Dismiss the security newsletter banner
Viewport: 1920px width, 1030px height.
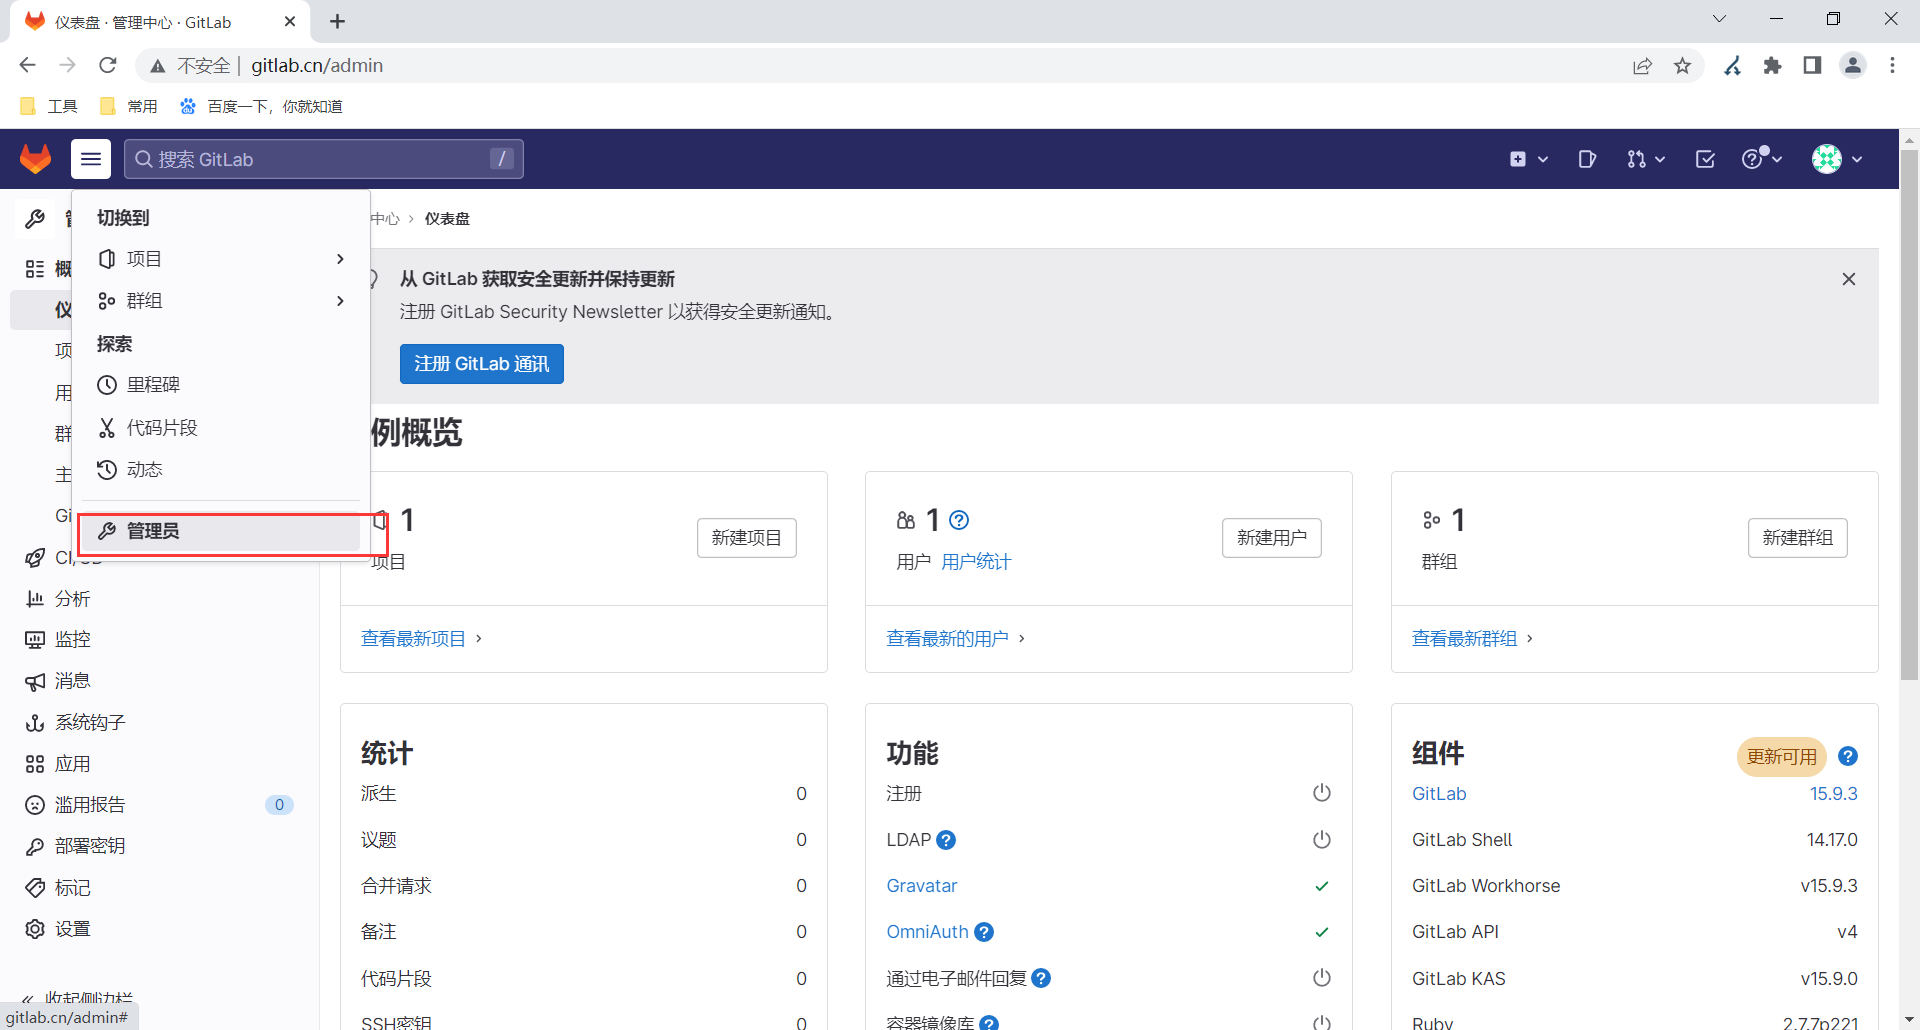pos(1849,279)
